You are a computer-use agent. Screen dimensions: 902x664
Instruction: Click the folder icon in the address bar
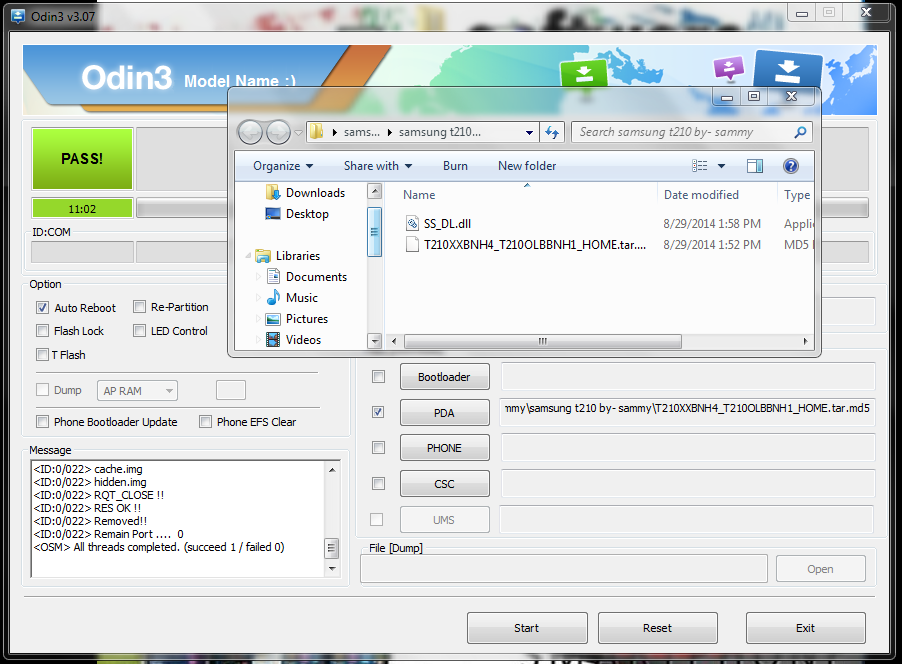316,132
